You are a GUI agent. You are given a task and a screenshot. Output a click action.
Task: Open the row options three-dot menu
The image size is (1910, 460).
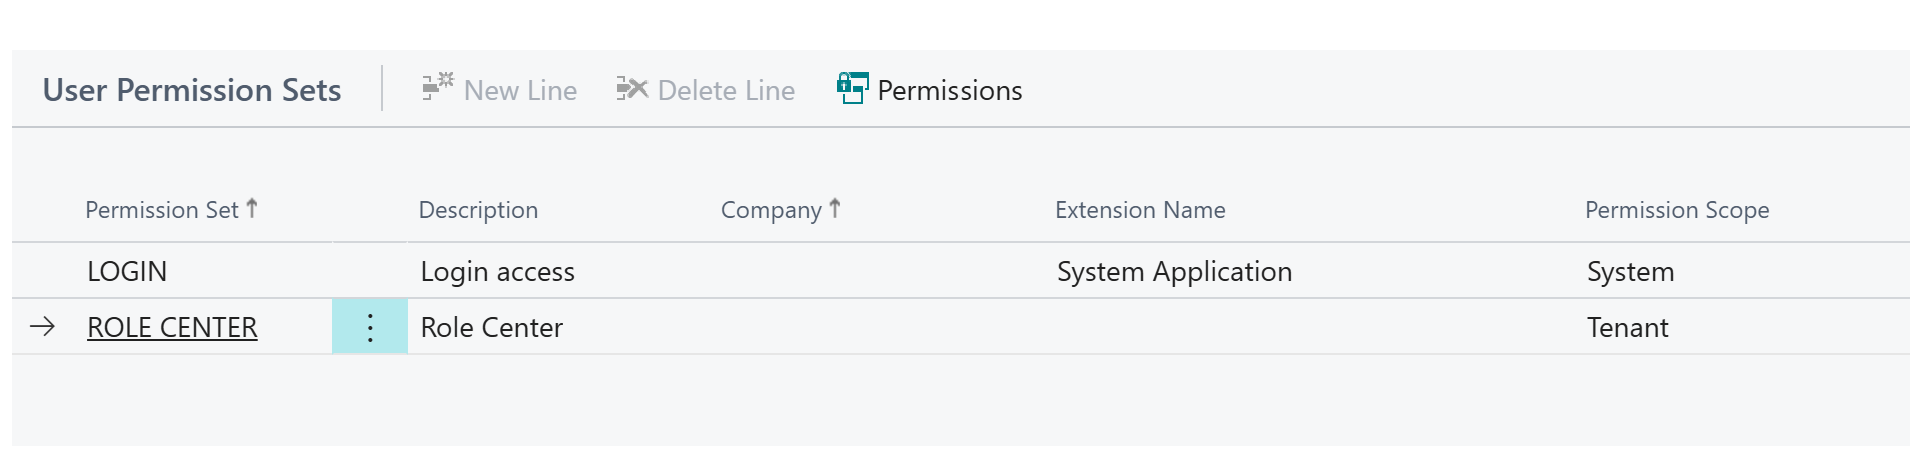(x=370, y=327)
